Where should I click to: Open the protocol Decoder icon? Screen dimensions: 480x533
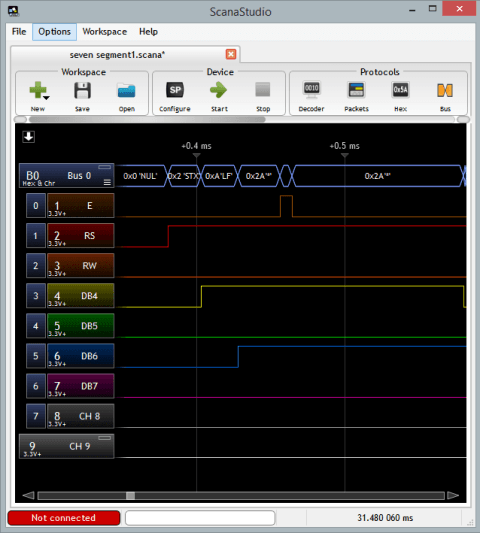click(x=311, y=90)
